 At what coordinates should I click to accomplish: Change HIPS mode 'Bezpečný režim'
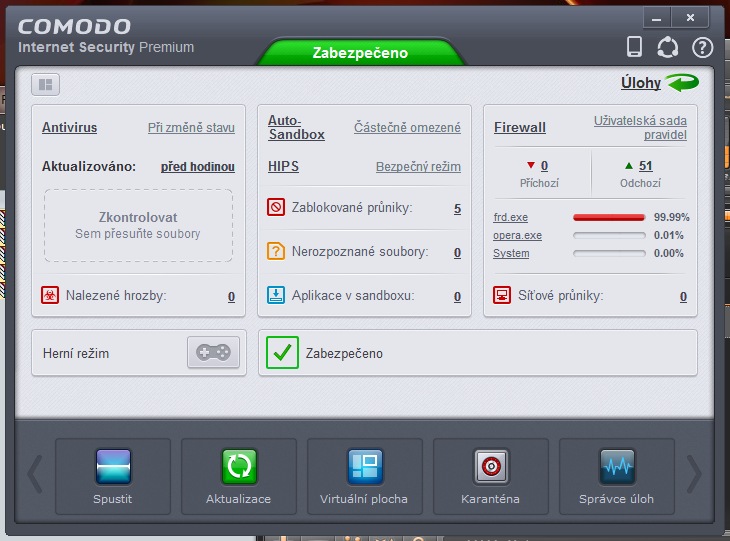(418, 167)
